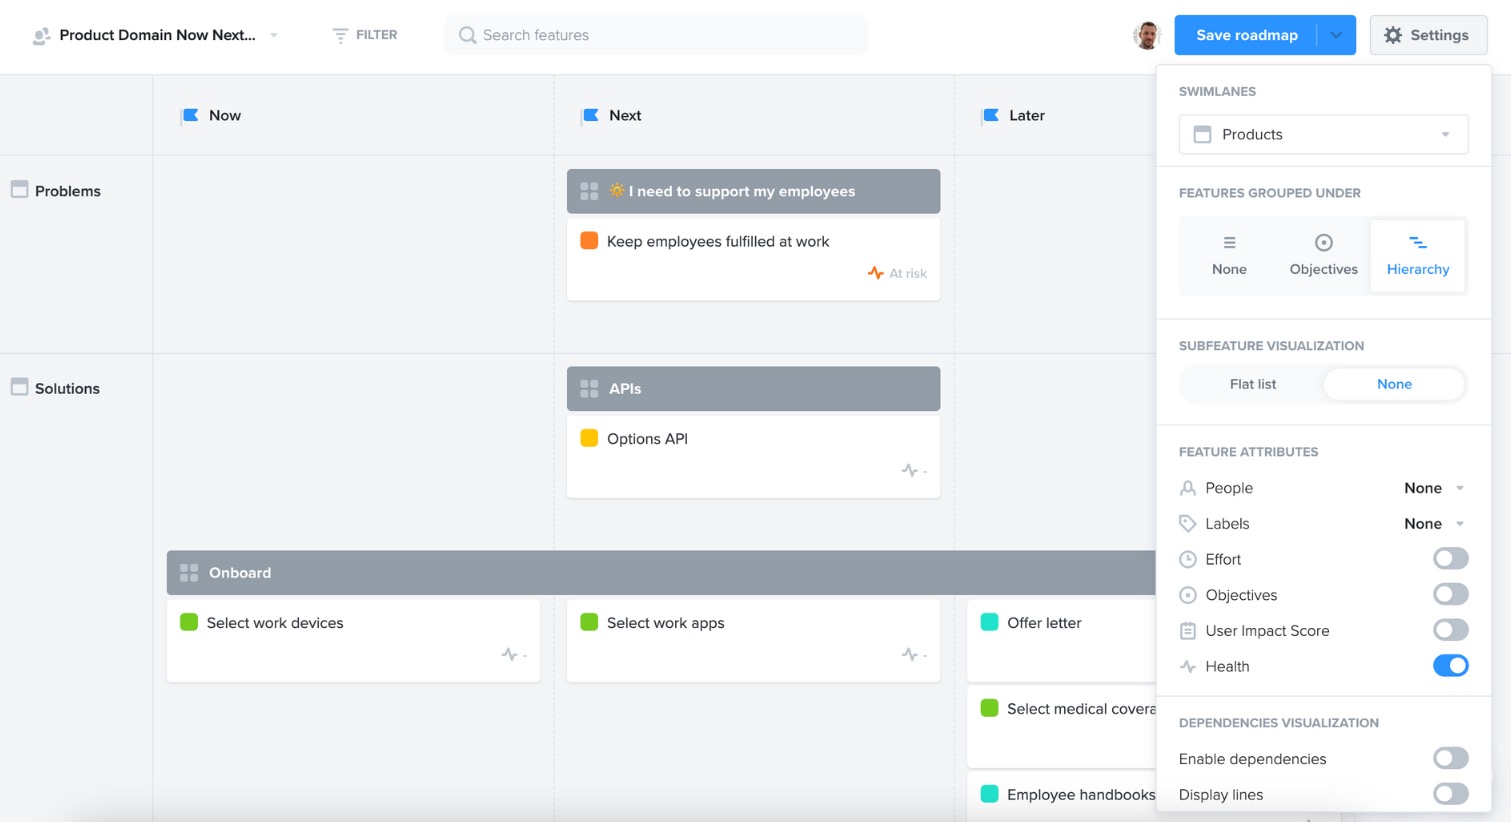Toggle Enable dependencies switch

1450,758
